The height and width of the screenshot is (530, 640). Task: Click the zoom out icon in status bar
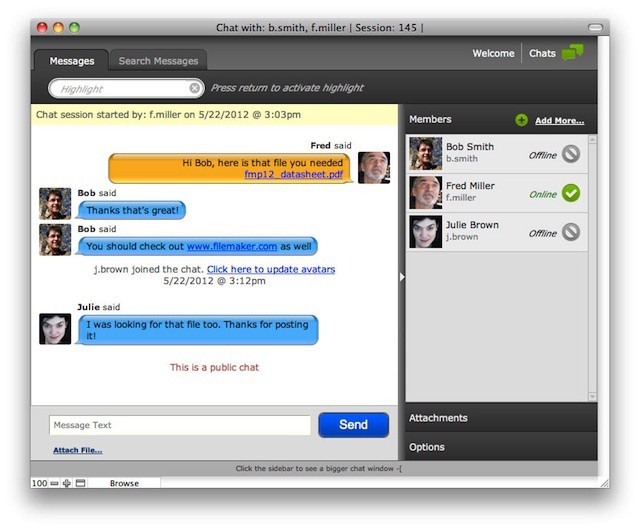(x=55, y=484)
